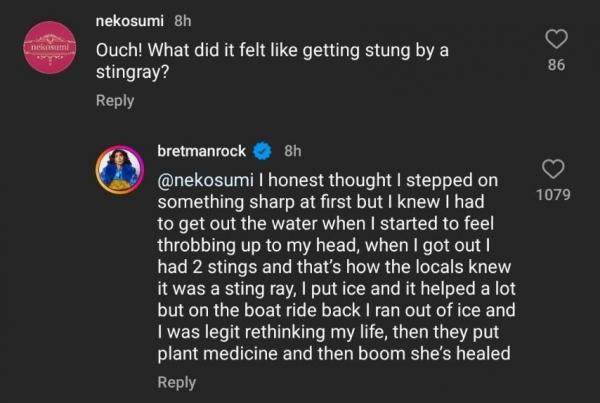View the 86 likes count
Image resolution: width=600 pixels, height=403 pixels.
[x=557, y=65]
